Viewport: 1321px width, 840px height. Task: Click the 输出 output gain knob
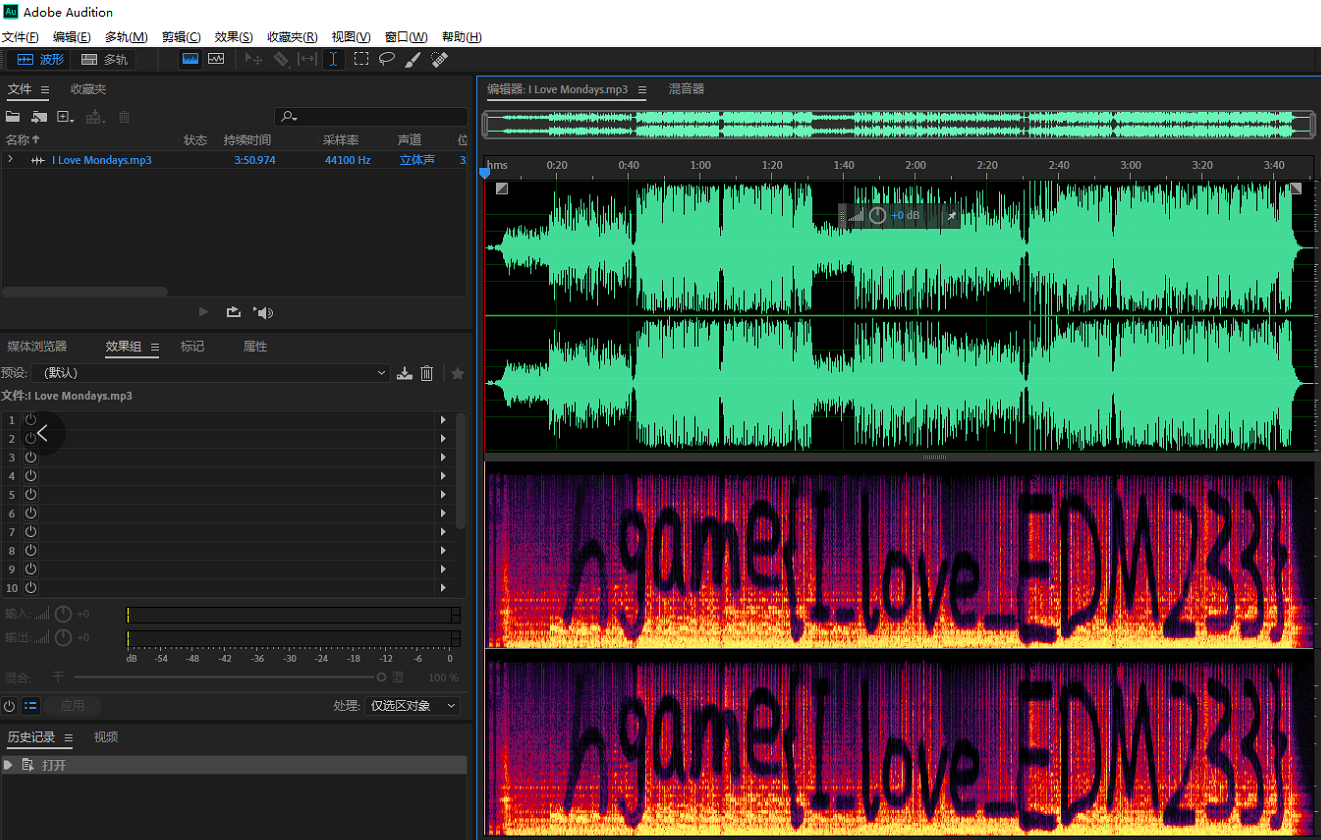[x=63, y=638]
